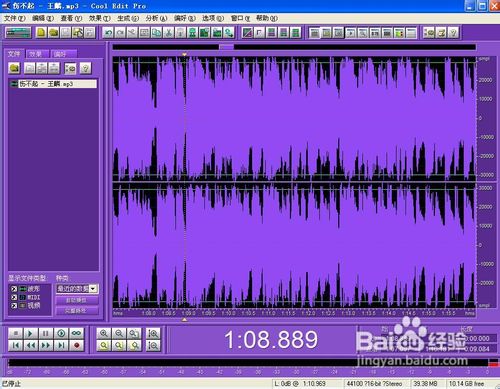Click the Zoom Out Full magnifier icon
Image resolution: width=500 pixels, height=389 pixels.
coord(134,333)
